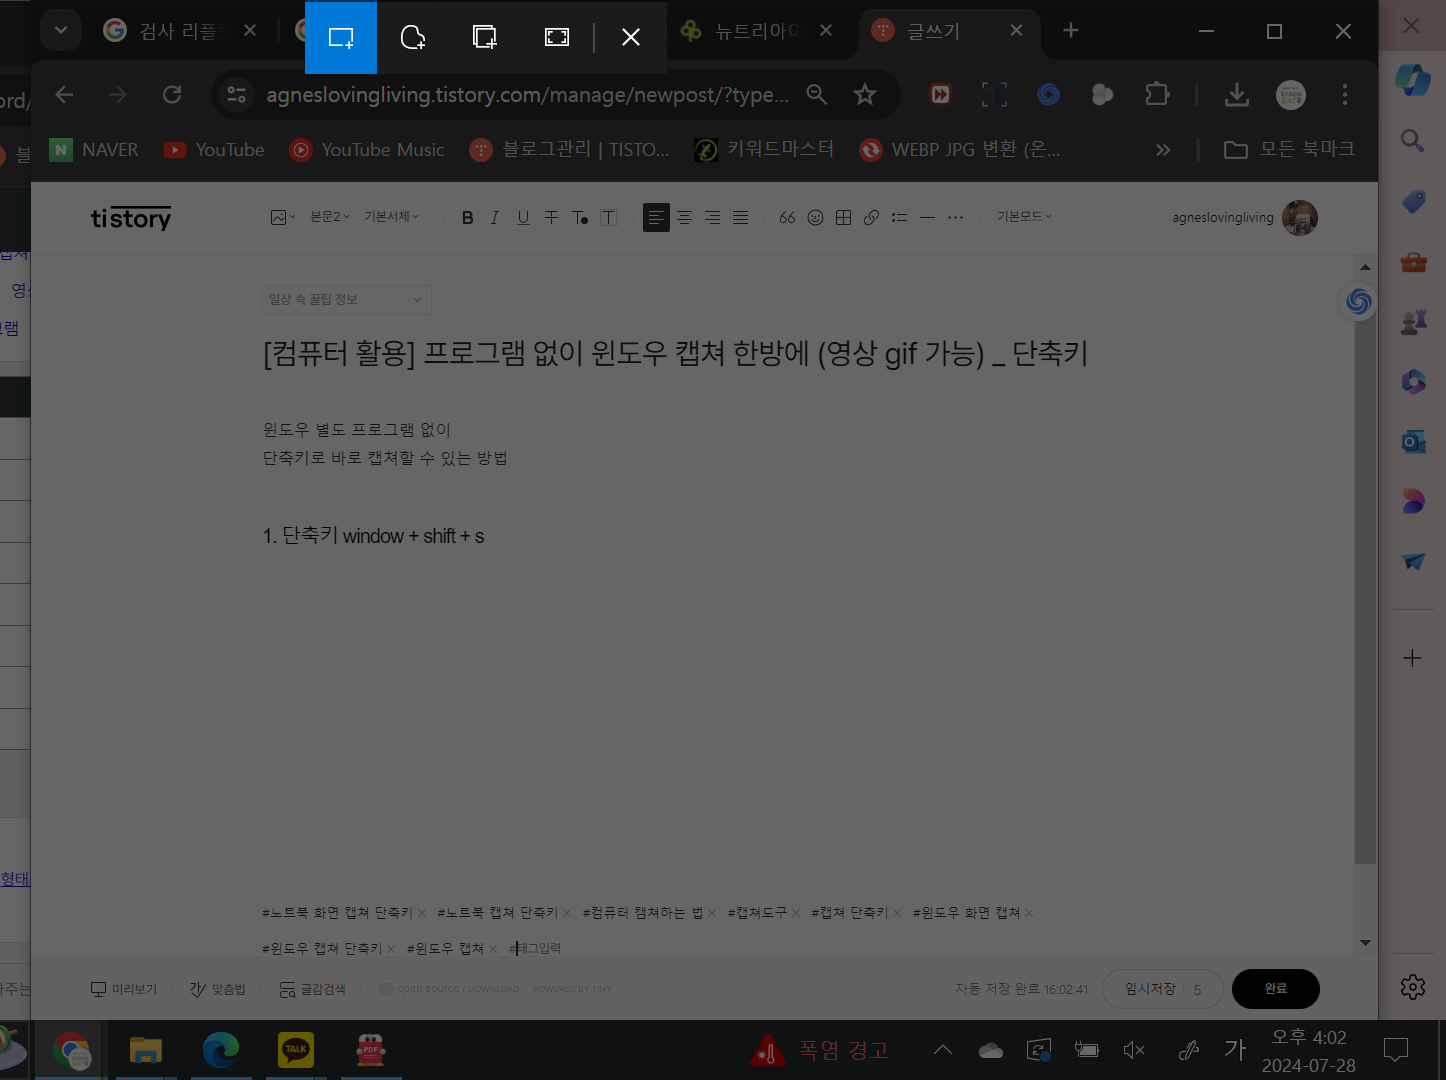Open the 본문2 paragraph style dropdown
1446x1080 pixels.
(x=329, y=217)
